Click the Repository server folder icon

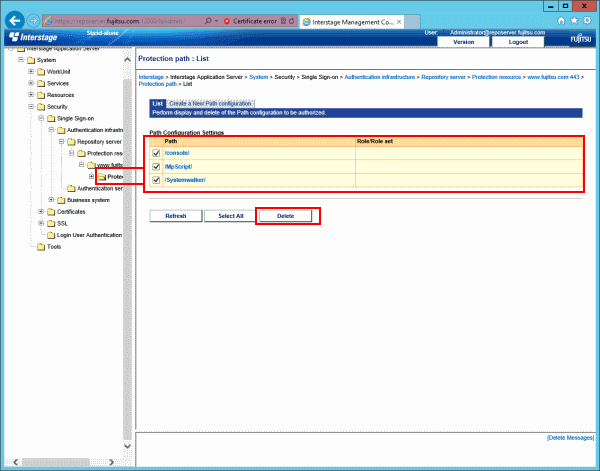click(71, 142)
